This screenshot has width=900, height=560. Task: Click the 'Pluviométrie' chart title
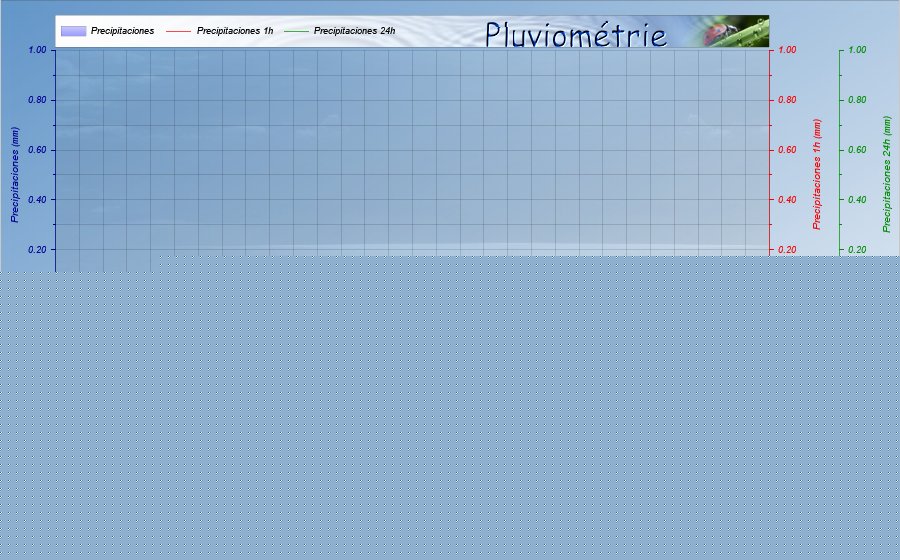pos(576,34)
